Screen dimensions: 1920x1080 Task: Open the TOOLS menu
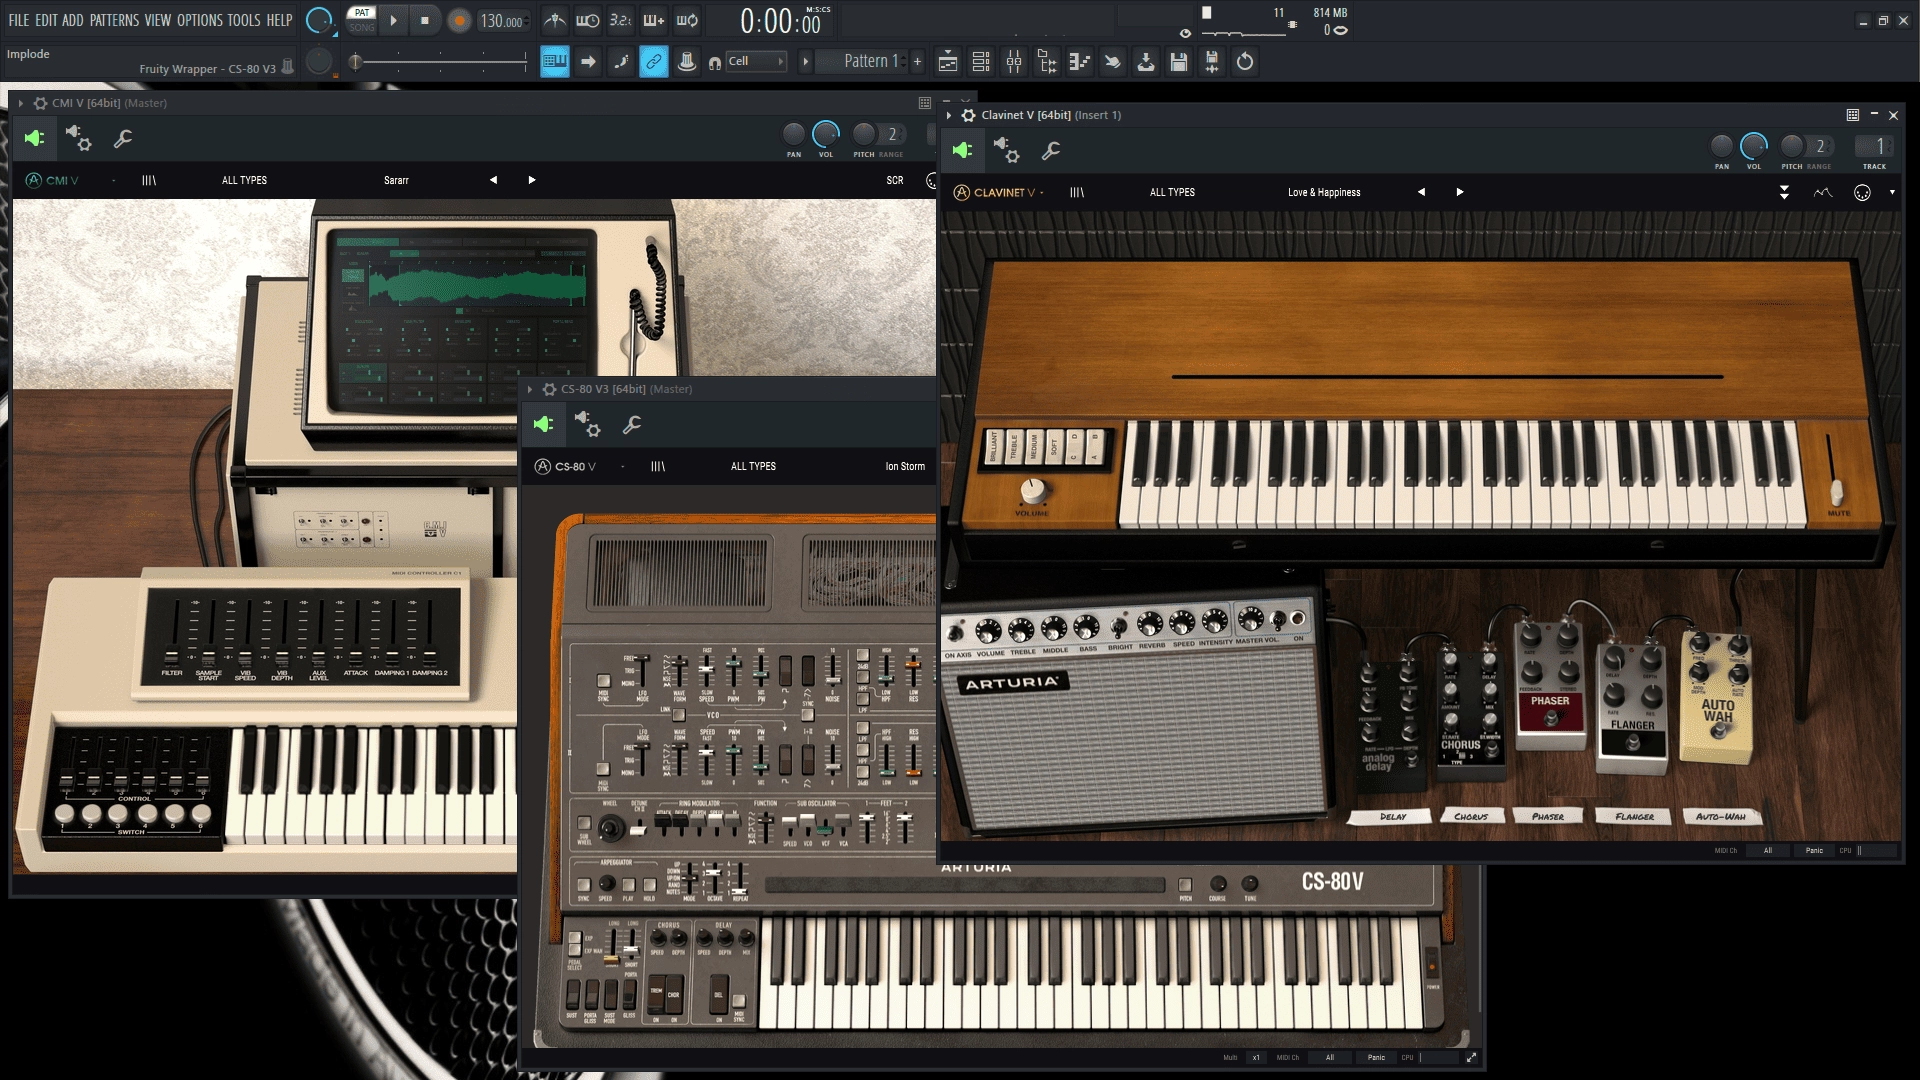coord(244,20)
